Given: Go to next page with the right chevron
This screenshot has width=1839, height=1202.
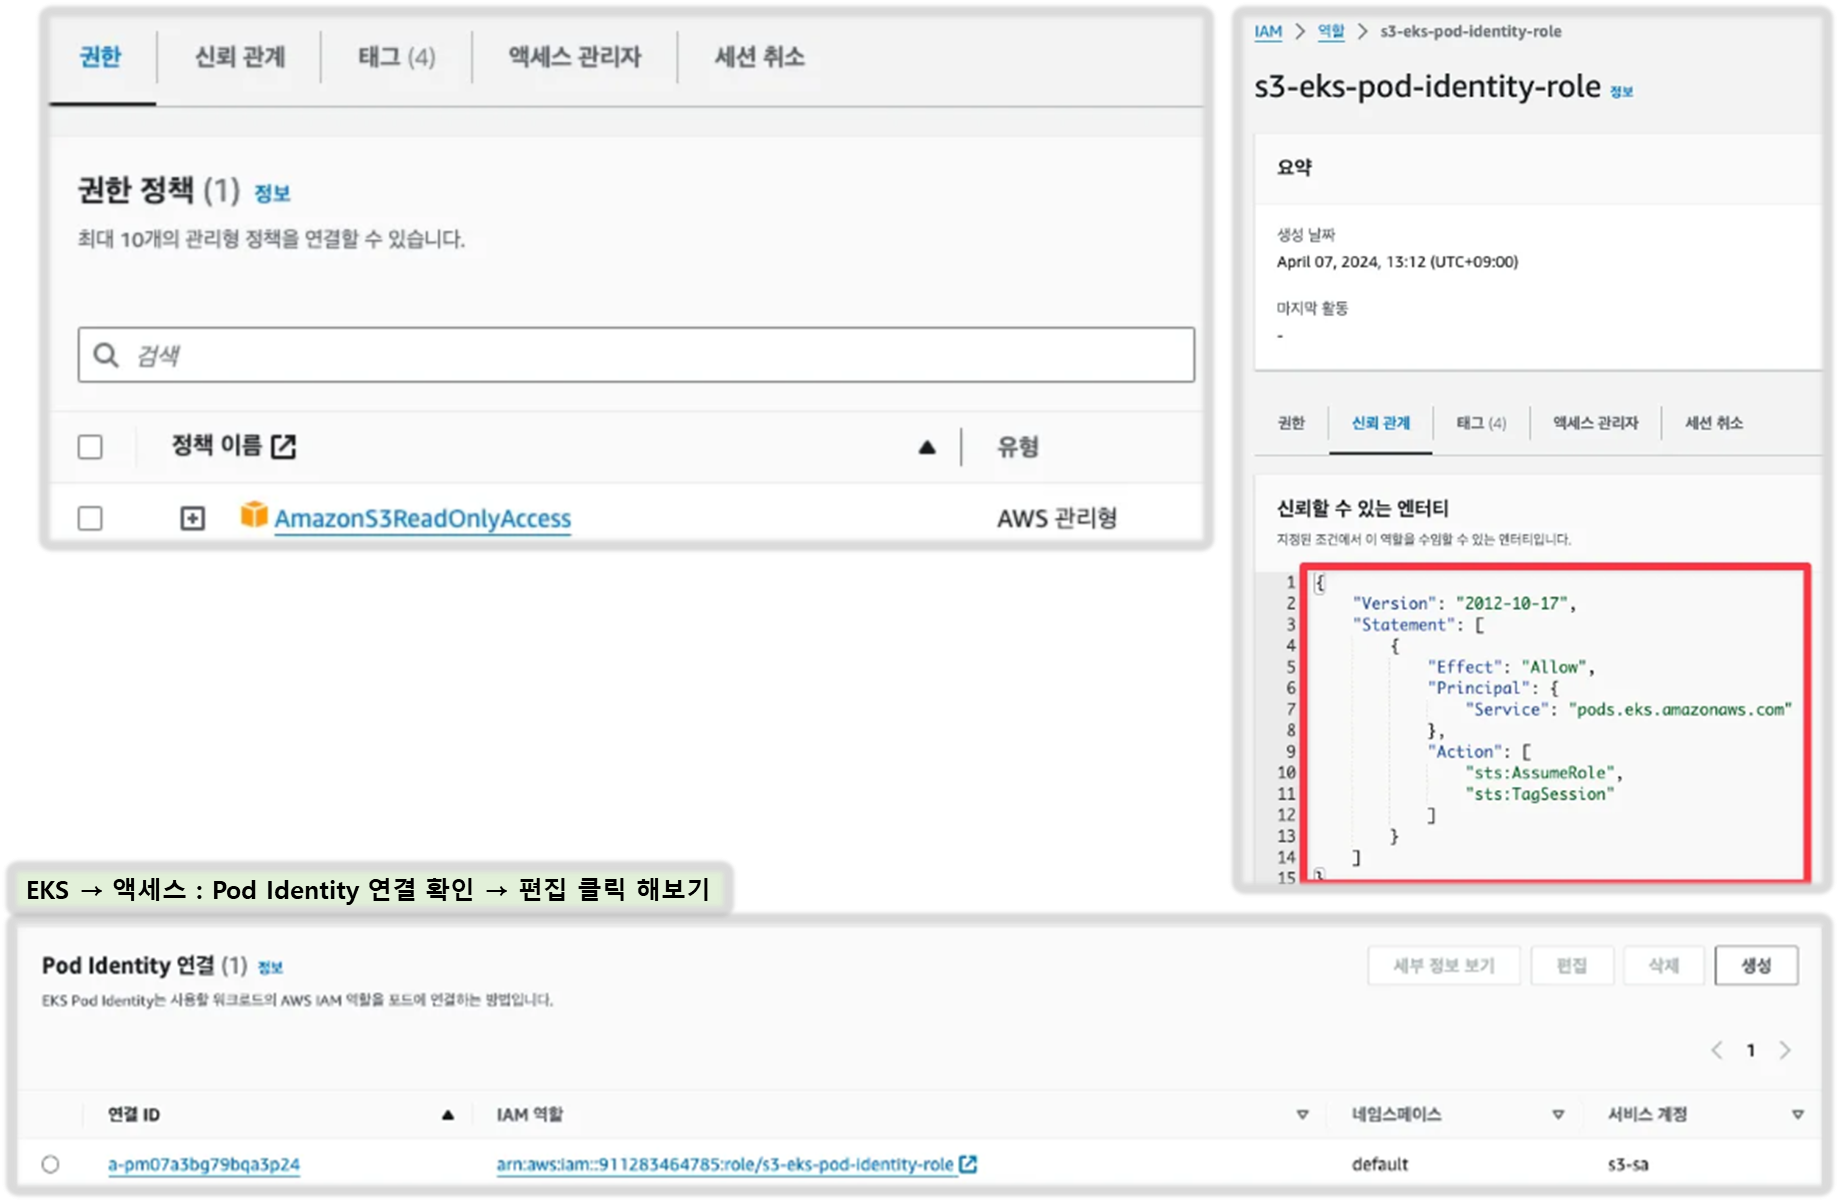Looking at the screenshot, I should click(1785, 1050).
